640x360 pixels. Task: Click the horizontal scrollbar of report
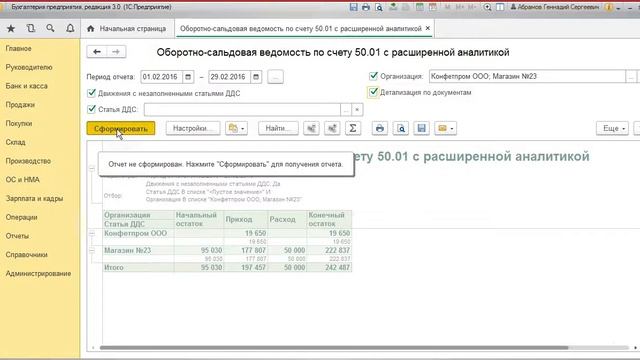(334, 348)
